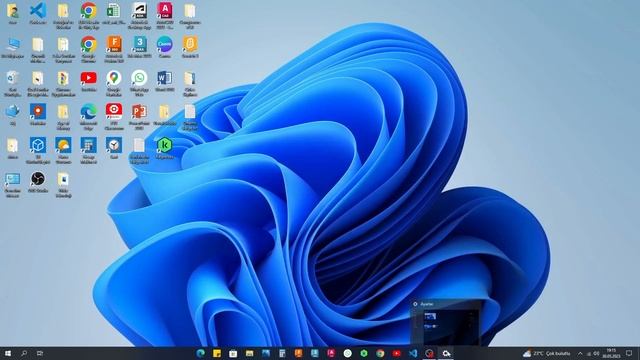Open the This PC desktop icon
This screenshot has height=360, width=640.
click(x=12, y=47)
